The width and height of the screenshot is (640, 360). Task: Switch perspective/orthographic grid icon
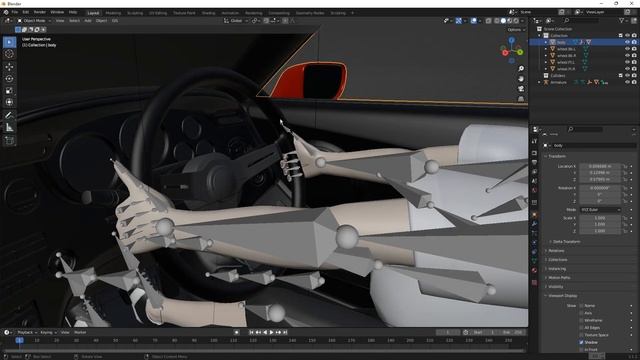pyautogui.click(x=521, y=99)
